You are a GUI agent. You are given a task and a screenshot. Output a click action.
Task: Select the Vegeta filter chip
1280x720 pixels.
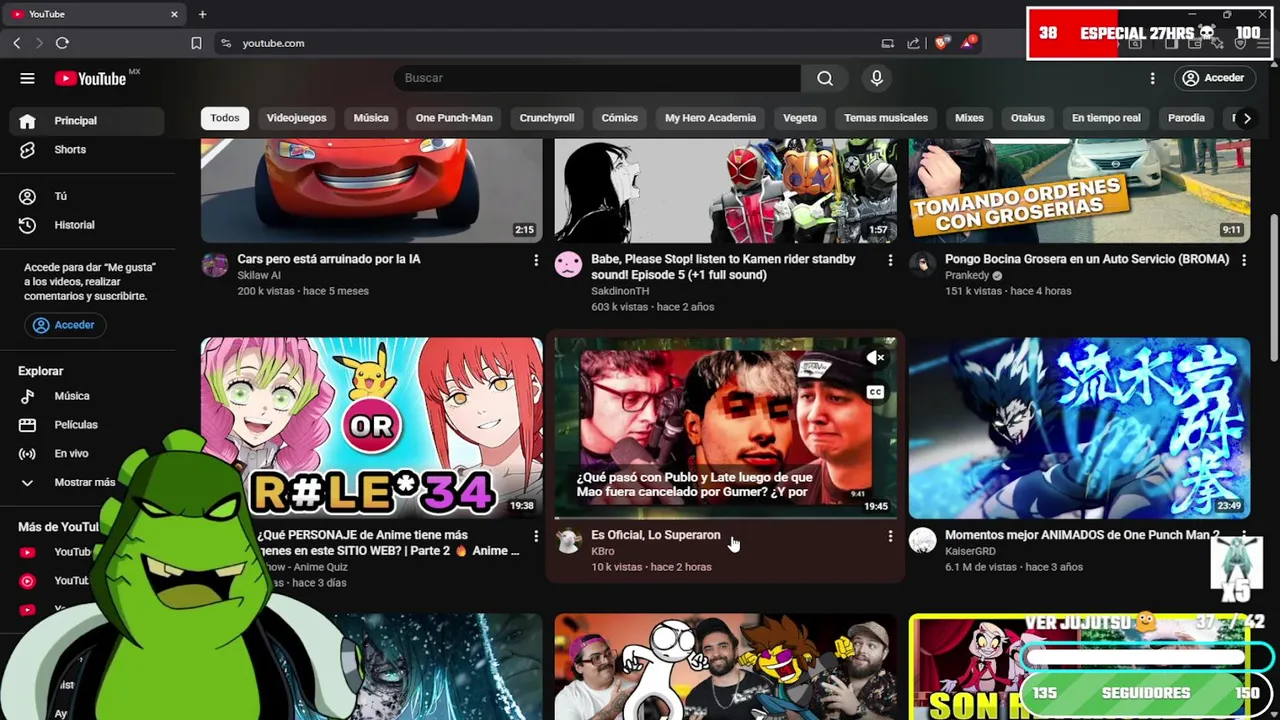coord(800,118)
